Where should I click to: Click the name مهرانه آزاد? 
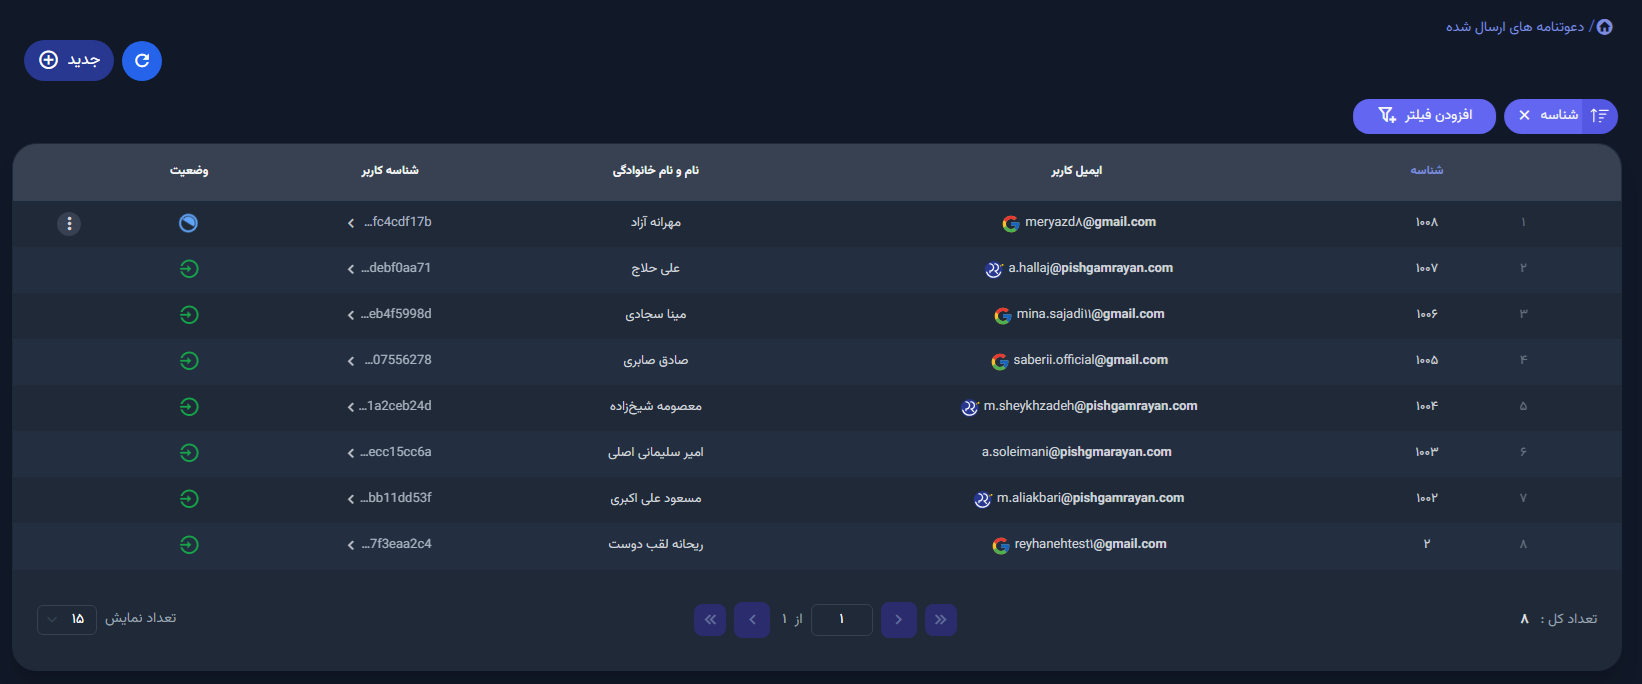coord(656,222)
